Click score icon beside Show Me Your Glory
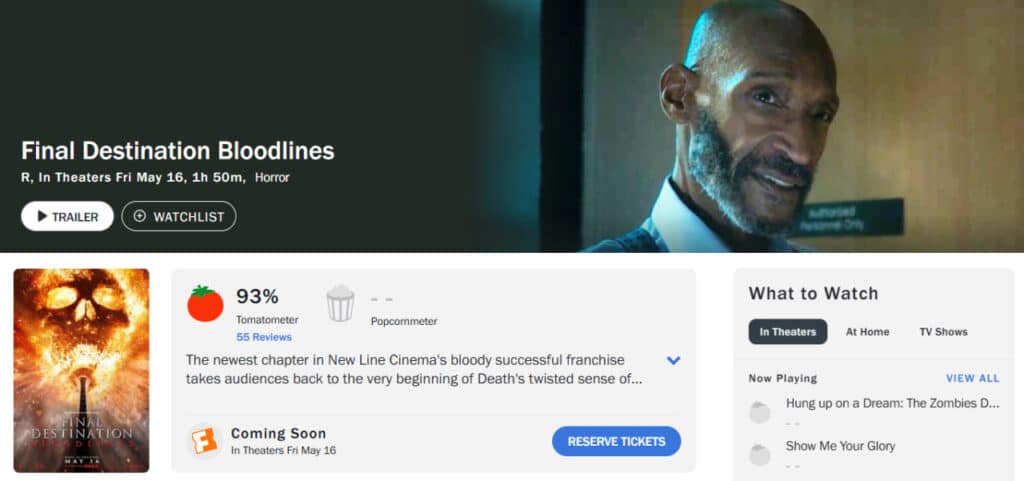This screenshot has width=1024, height=481. click(760, 454)
